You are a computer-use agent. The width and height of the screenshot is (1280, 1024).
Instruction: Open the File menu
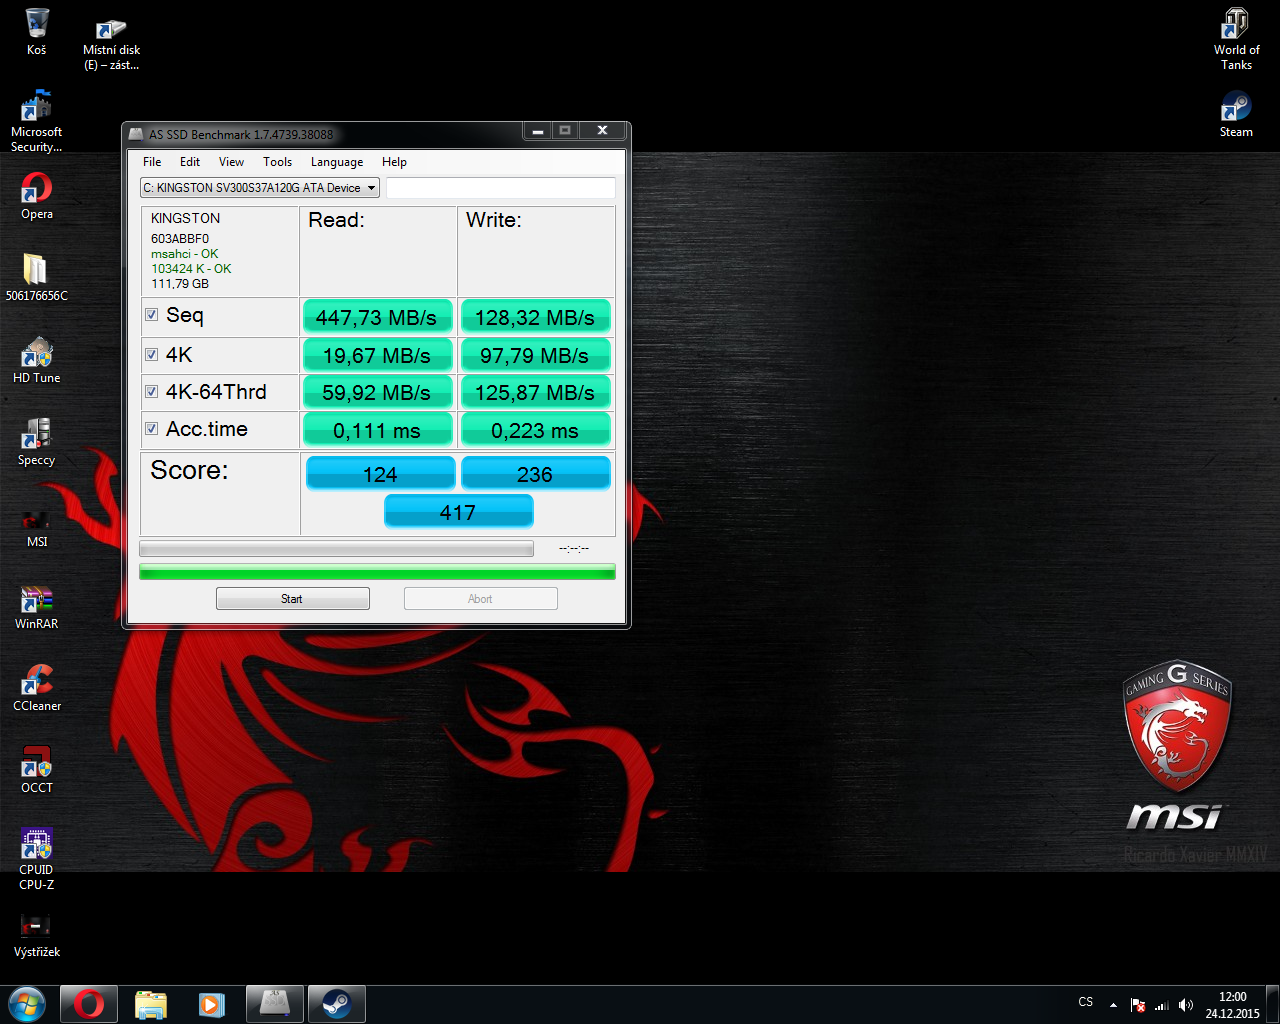[x=152, y=162]
